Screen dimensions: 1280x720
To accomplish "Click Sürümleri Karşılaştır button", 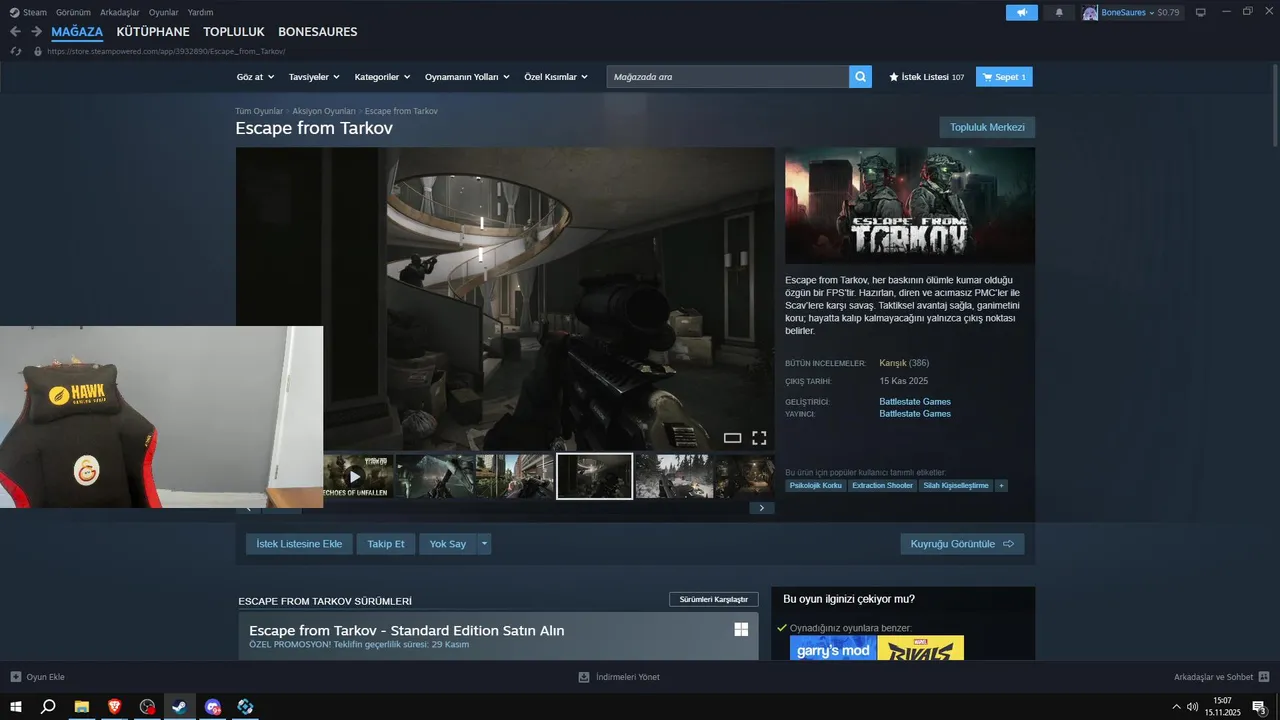I will pyautogui.click(x=714, y=599).
